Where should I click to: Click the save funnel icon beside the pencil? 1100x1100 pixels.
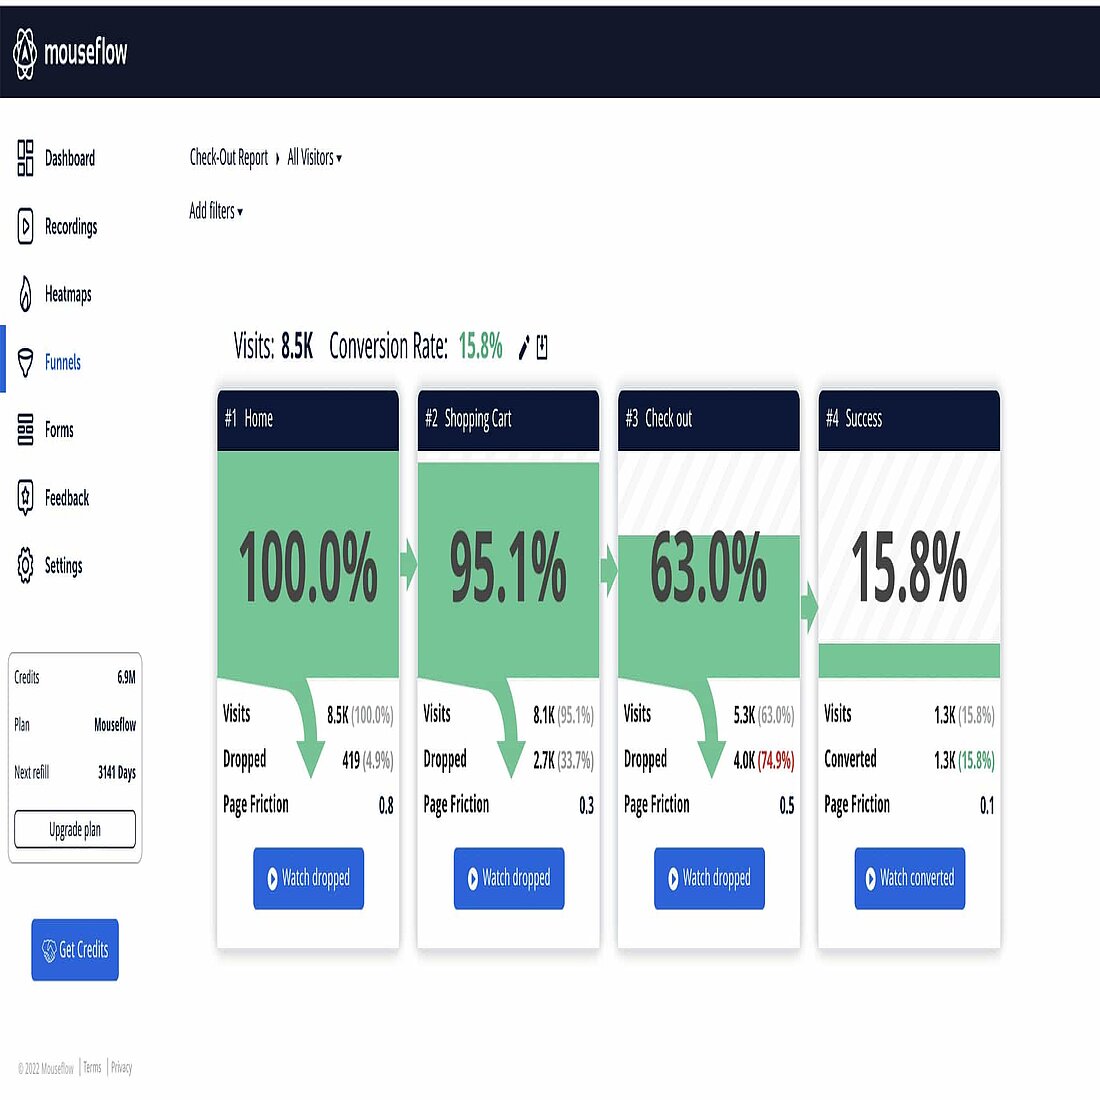point(541,348)
